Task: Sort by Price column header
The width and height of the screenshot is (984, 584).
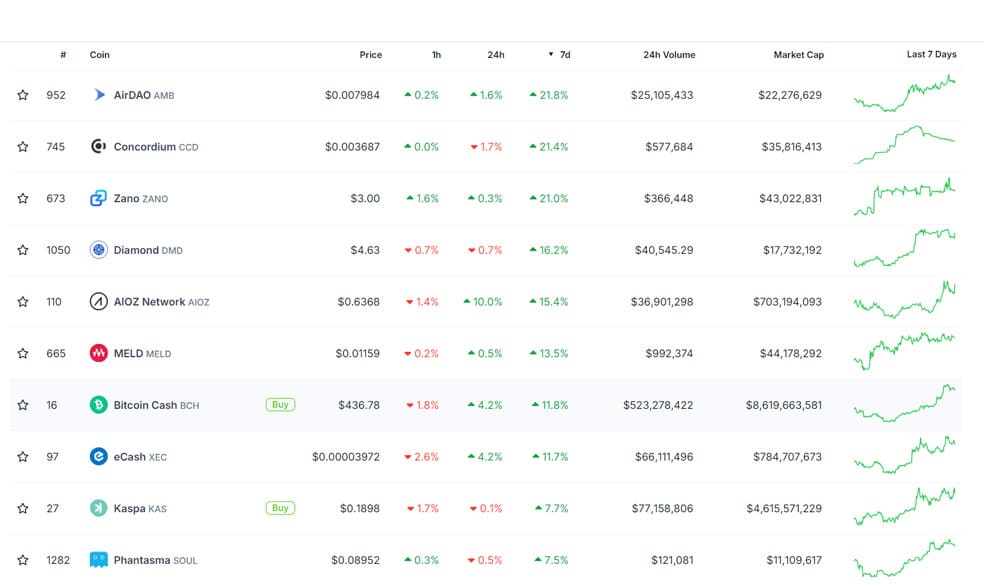Action: click(x=370, y=55)
